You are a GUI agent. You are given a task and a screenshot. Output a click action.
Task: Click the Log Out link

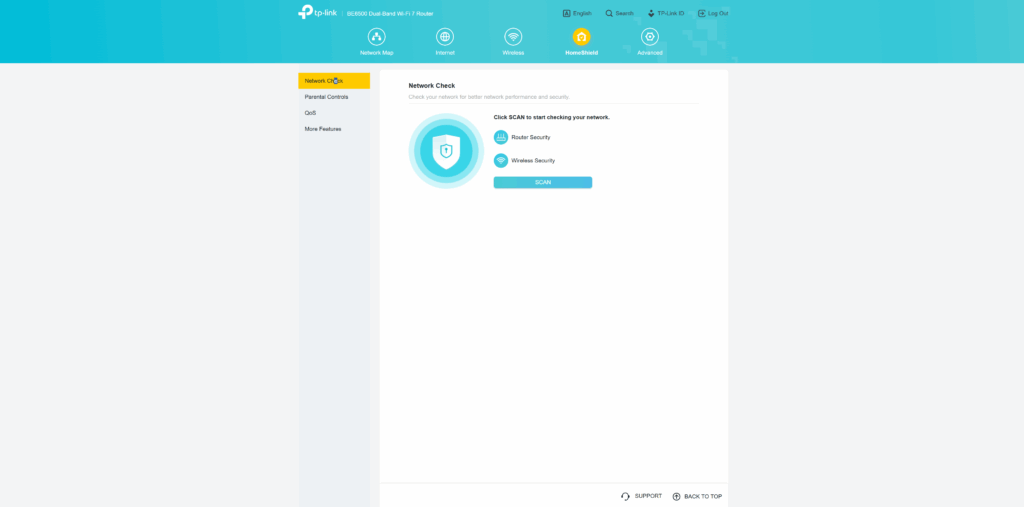click(x=718, y=13)
